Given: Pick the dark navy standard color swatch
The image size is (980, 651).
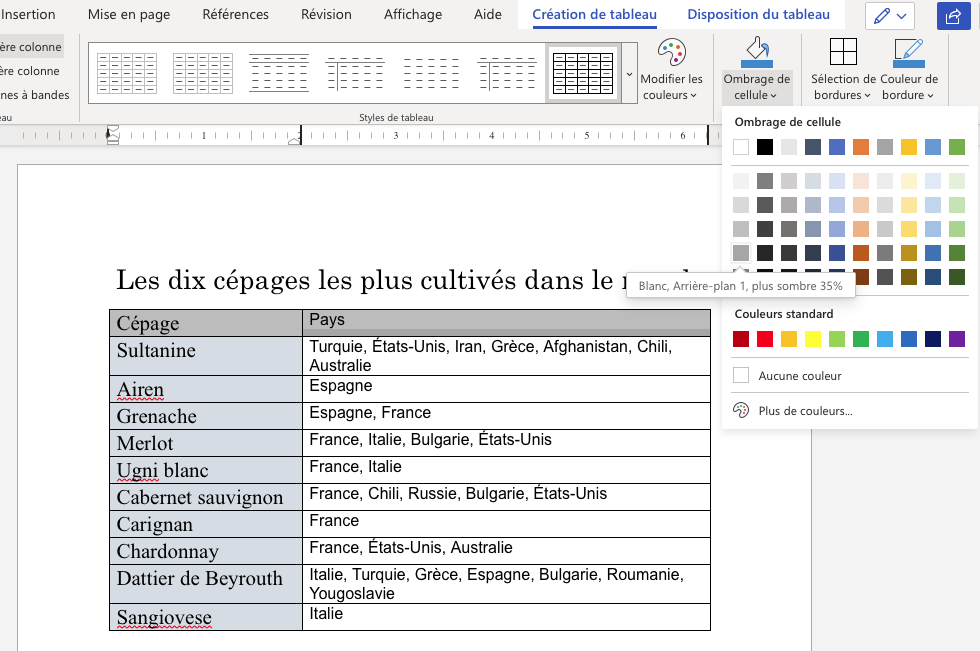Looking at the screenshot, I should point(933,339).
